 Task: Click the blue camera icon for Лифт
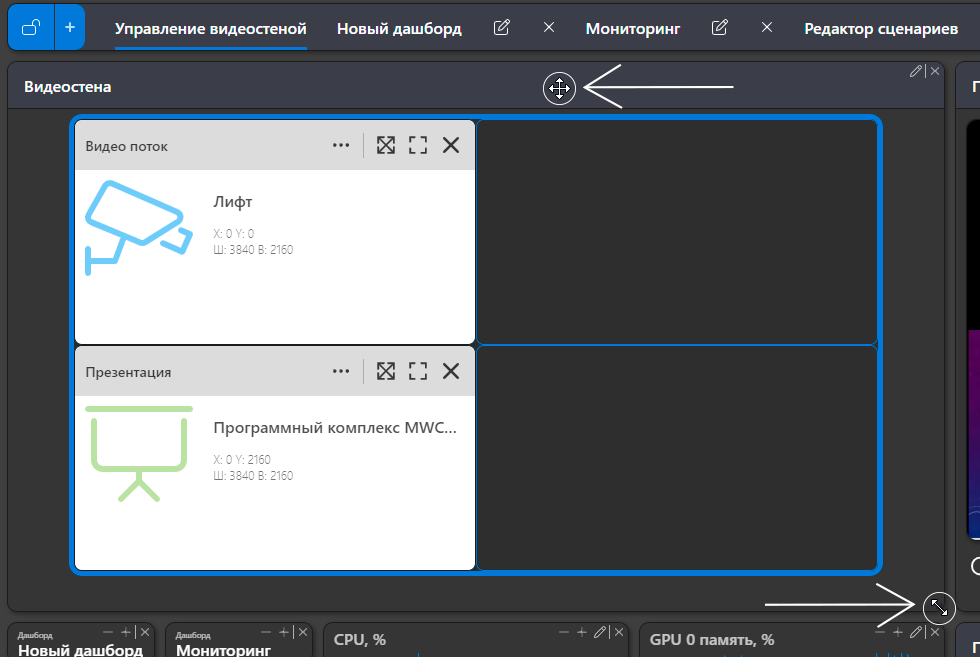[x=139, y=228]
